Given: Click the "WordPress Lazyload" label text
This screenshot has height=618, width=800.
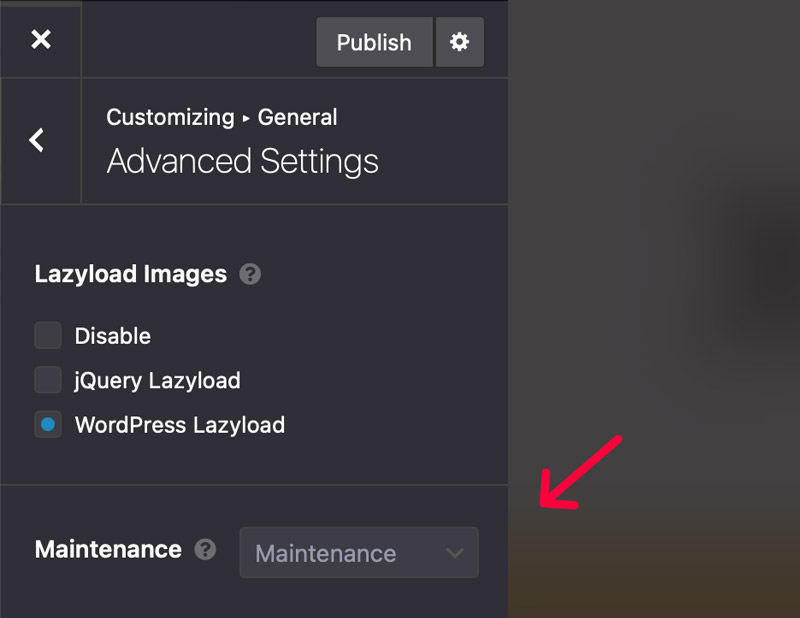Looking at the screenshot, I should click(180, 425).
